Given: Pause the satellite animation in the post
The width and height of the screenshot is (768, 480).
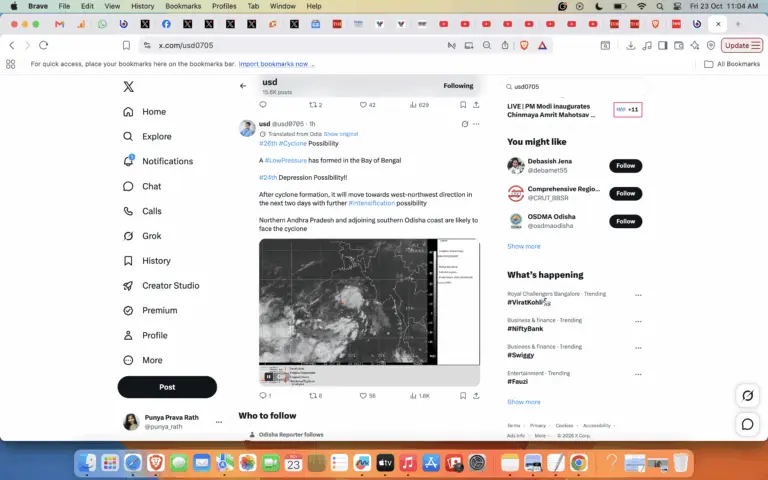Looking at the screenshot, I should [268, 377].
